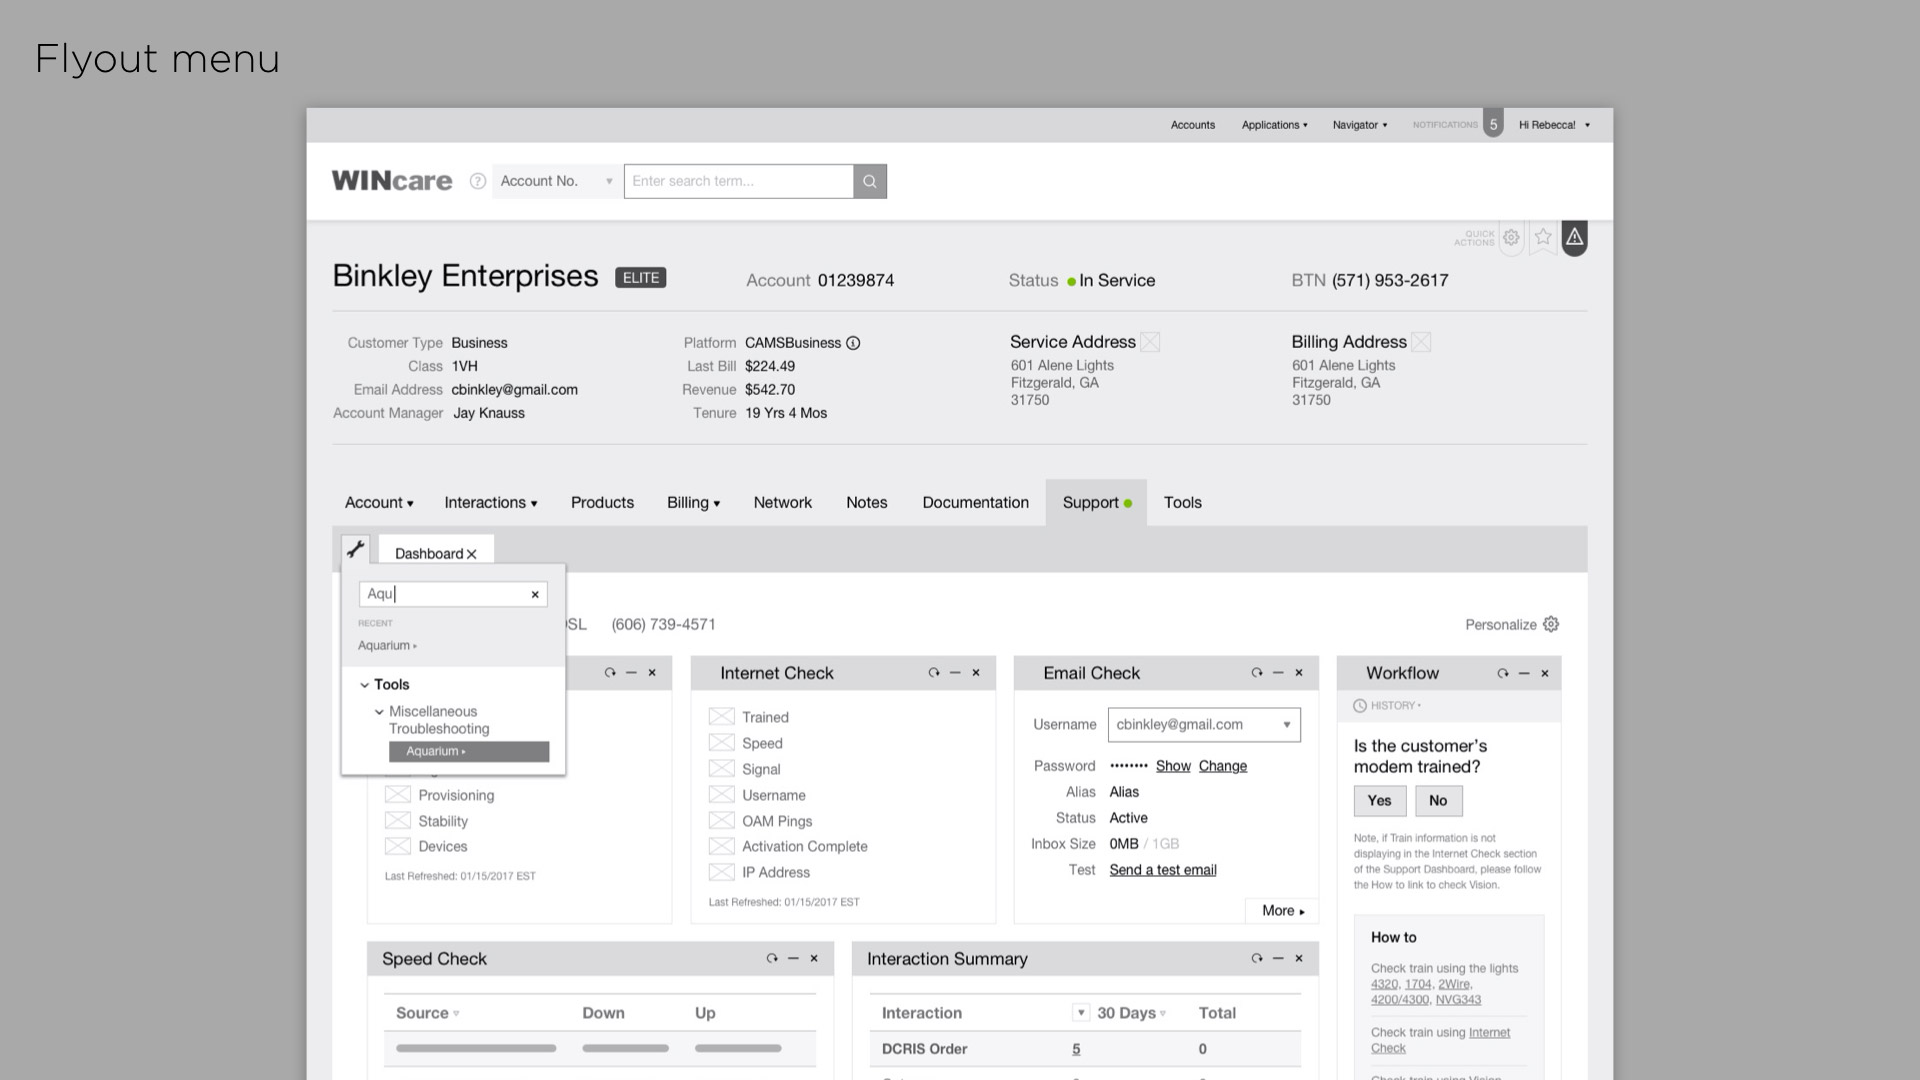Click the Enter search term field

738,181
